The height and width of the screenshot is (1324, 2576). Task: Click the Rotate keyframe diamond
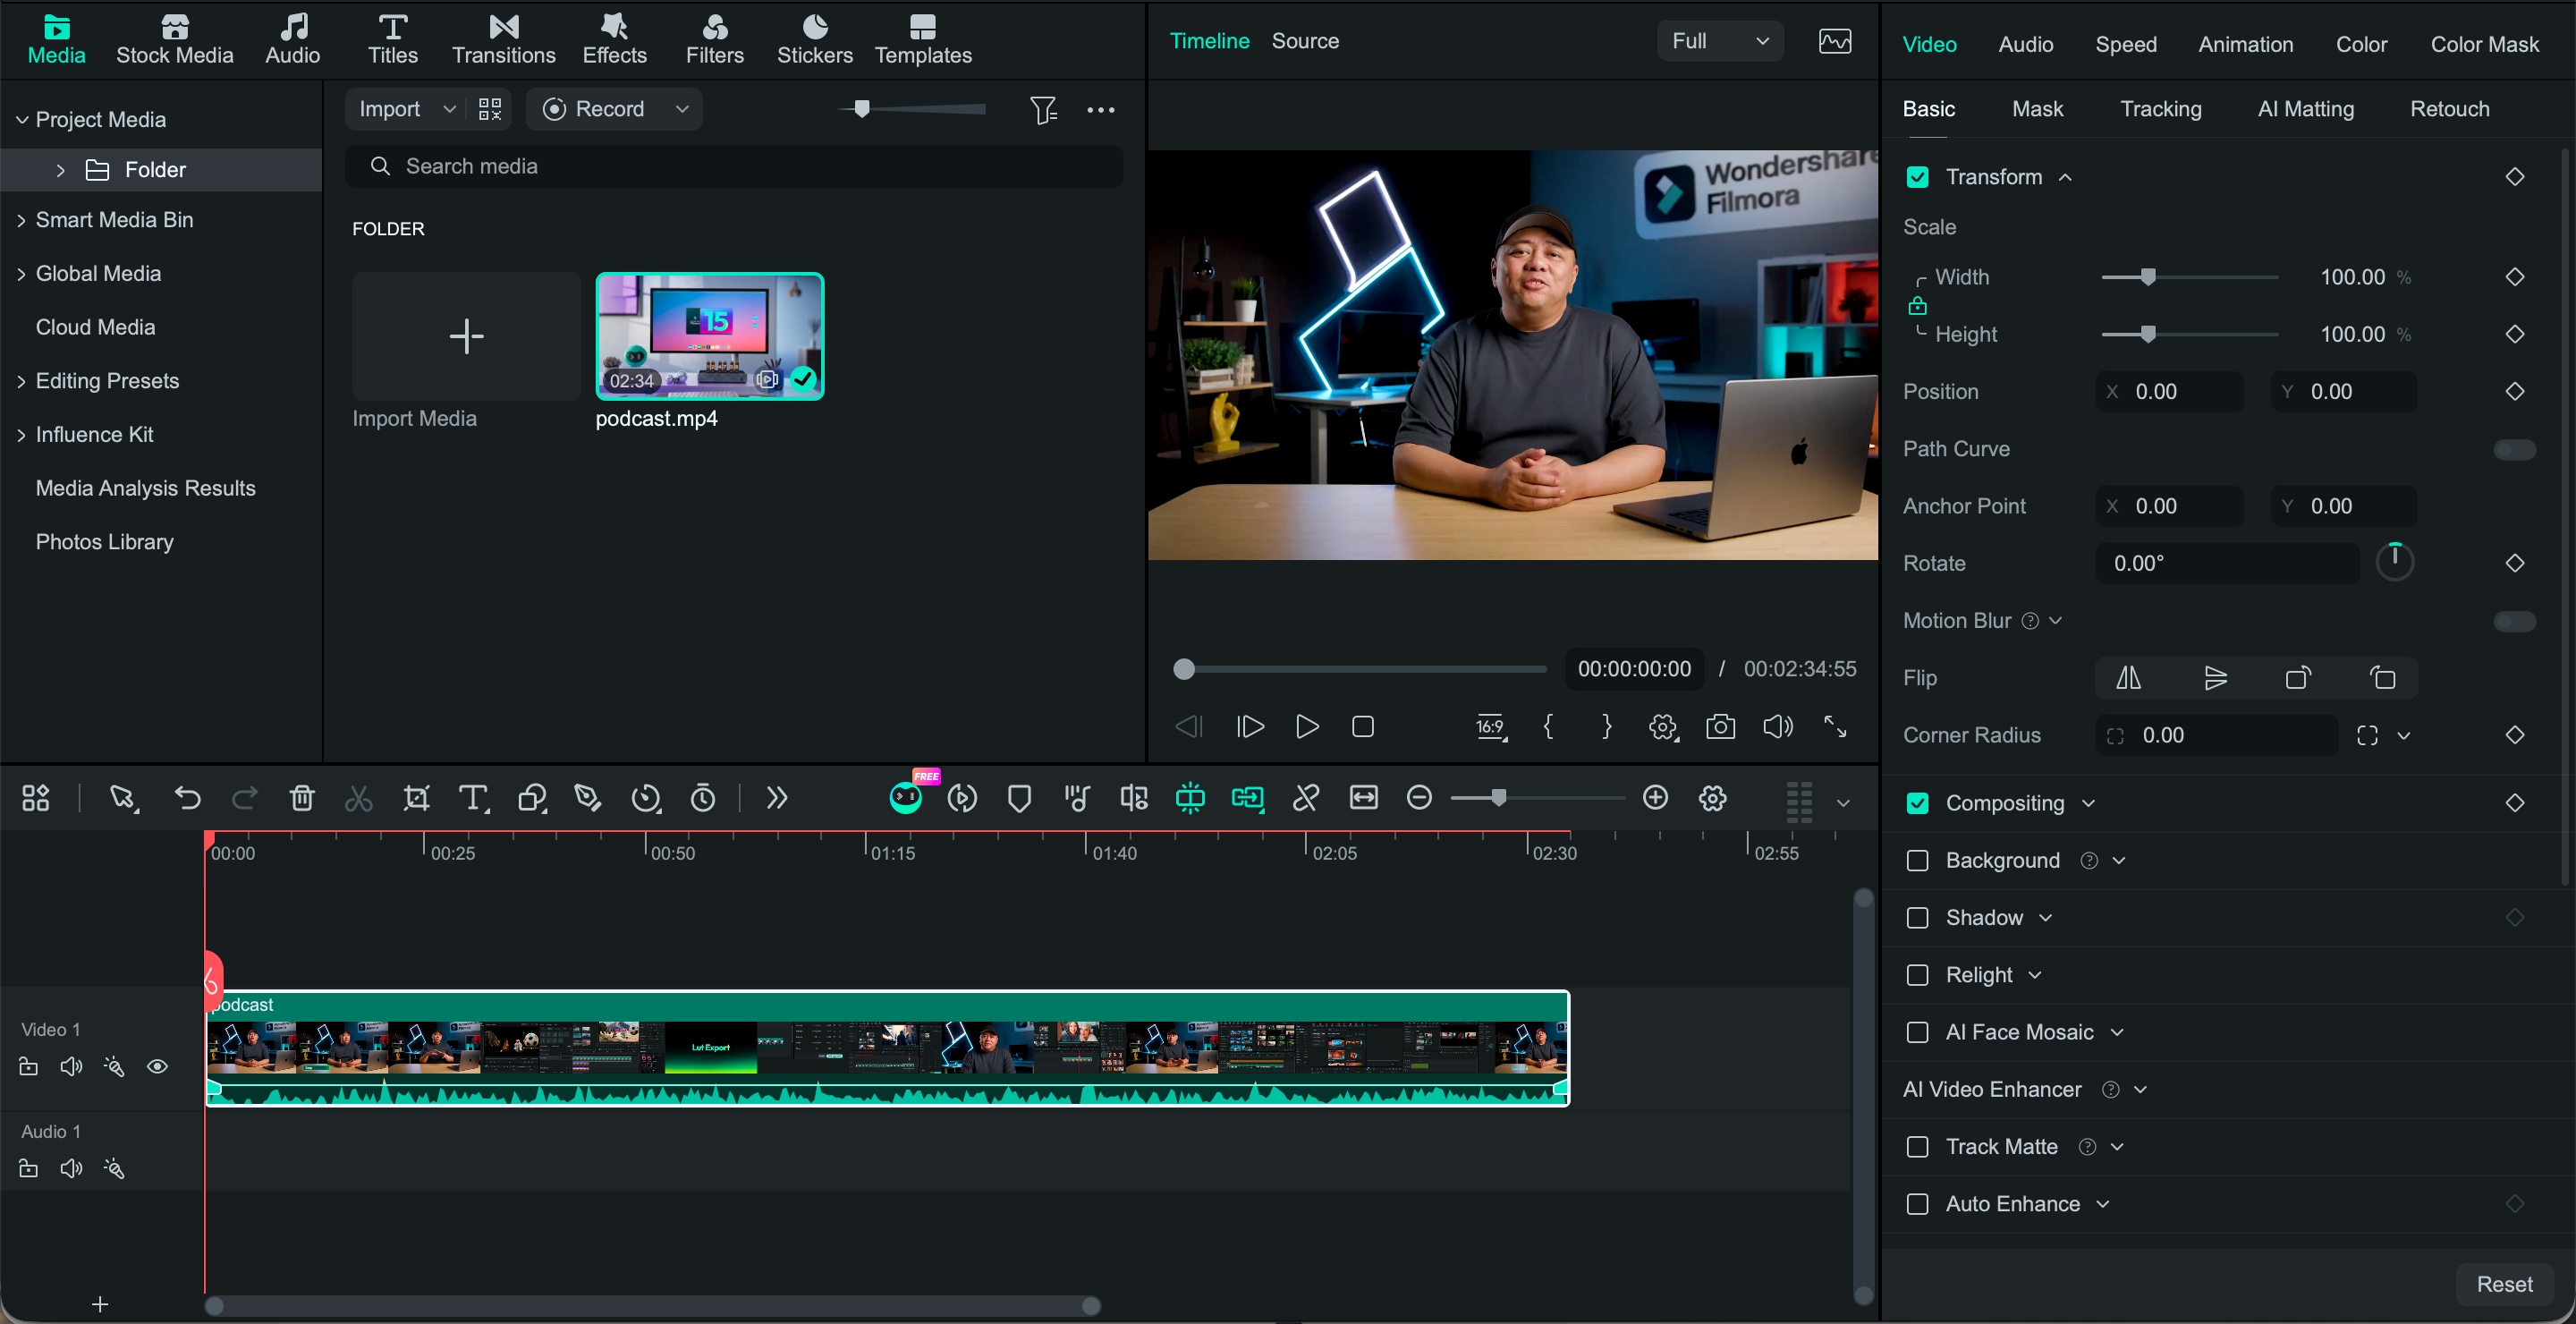2514,564
